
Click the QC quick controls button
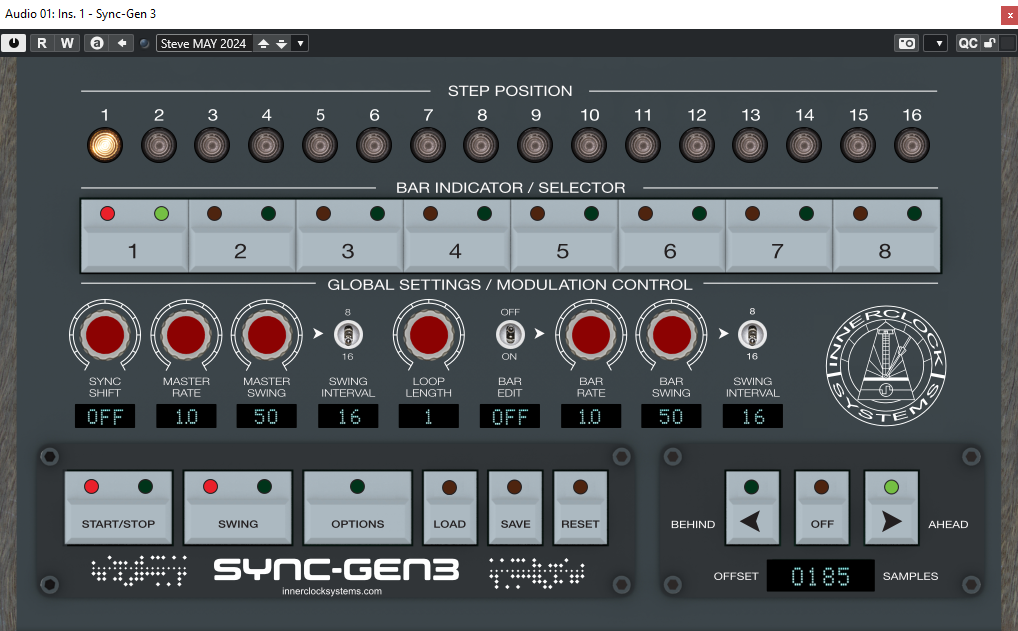967,43
